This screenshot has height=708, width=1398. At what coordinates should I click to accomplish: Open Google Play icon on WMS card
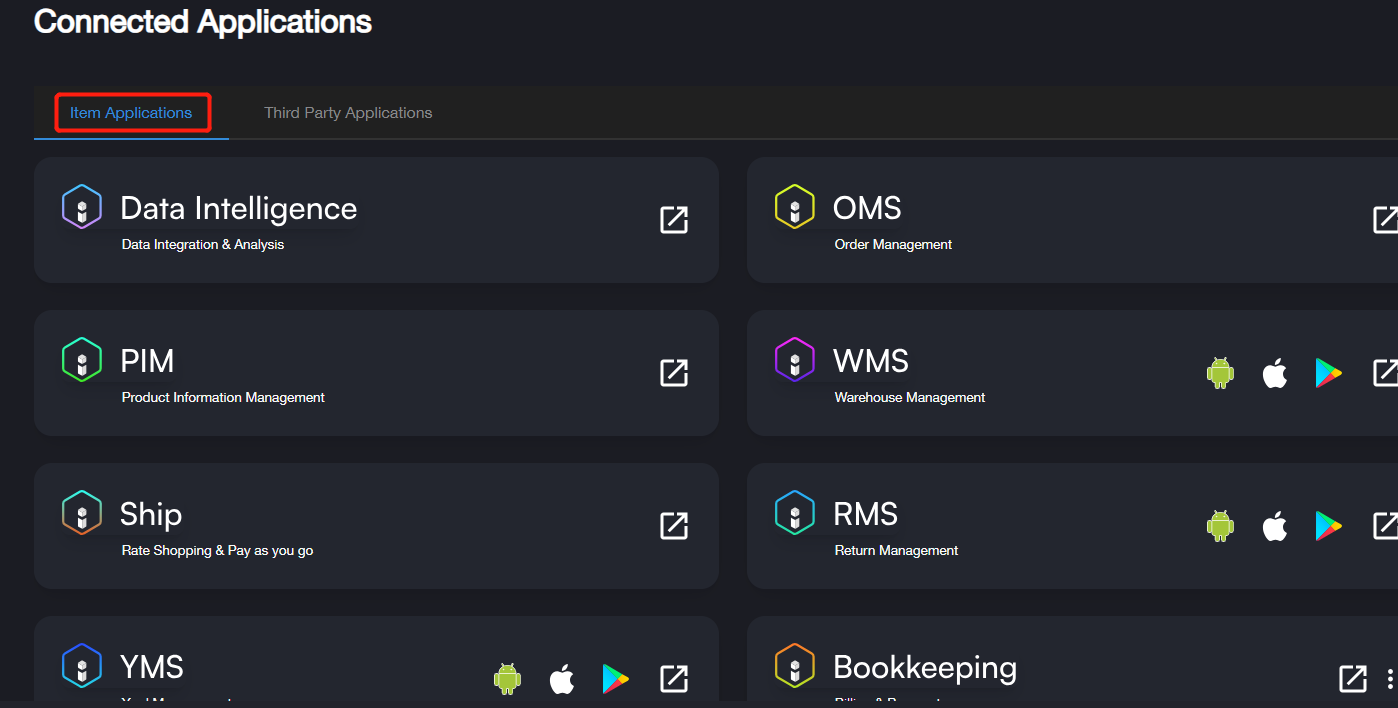point(1328,373)
